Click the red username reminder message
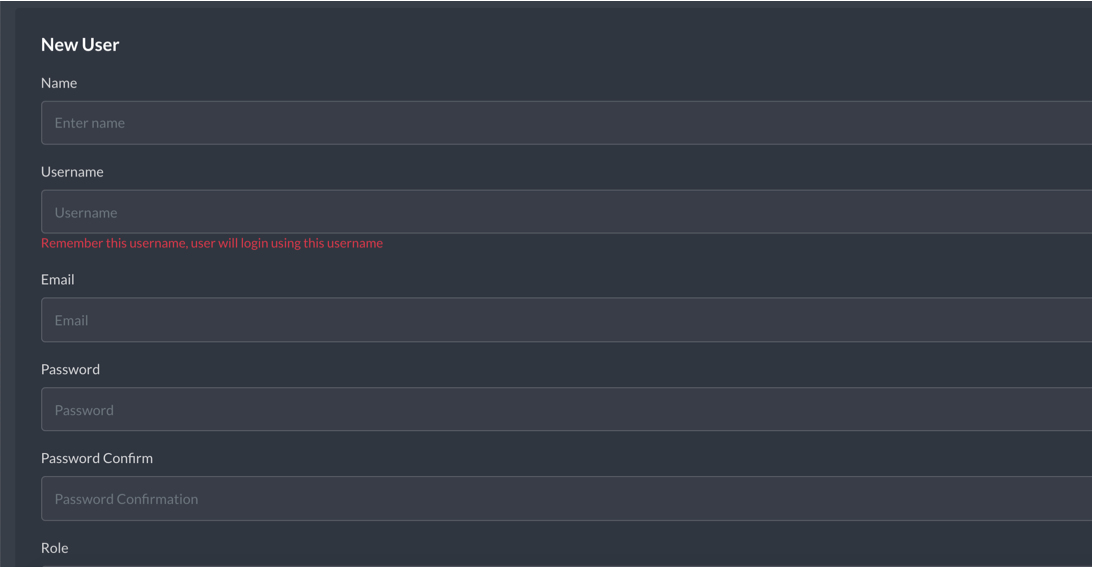This screenshot has height=567, width=1093. (x=212, y=243)
